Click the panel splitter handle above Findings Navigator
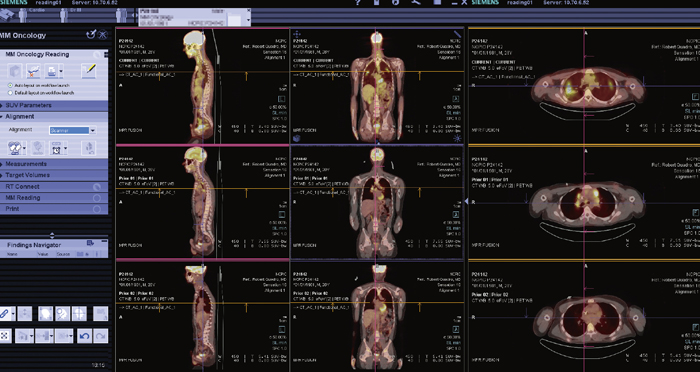Image resolution: width=700 pixels, height=372 pixels. click(x=52, y=235)
